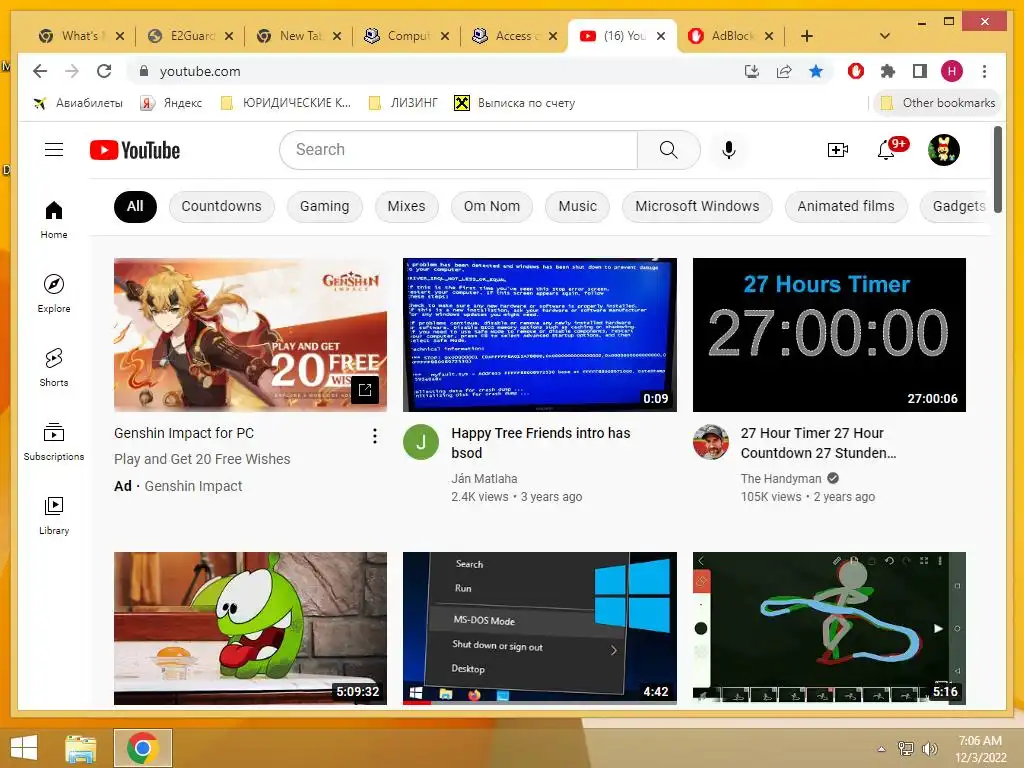Click the lock site info icon

click(x=144, y=71)
